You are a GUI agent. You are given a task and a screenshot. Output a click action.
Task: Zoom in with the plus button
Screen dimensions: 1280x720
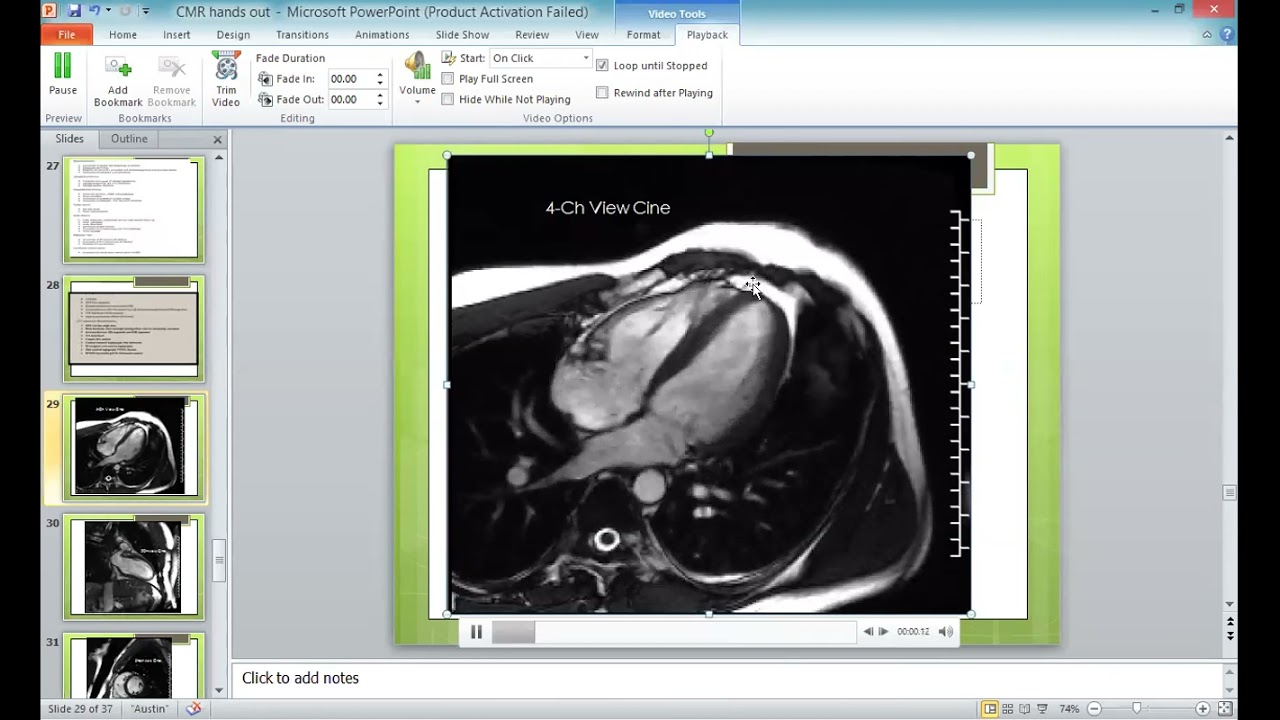(1203, 709)
